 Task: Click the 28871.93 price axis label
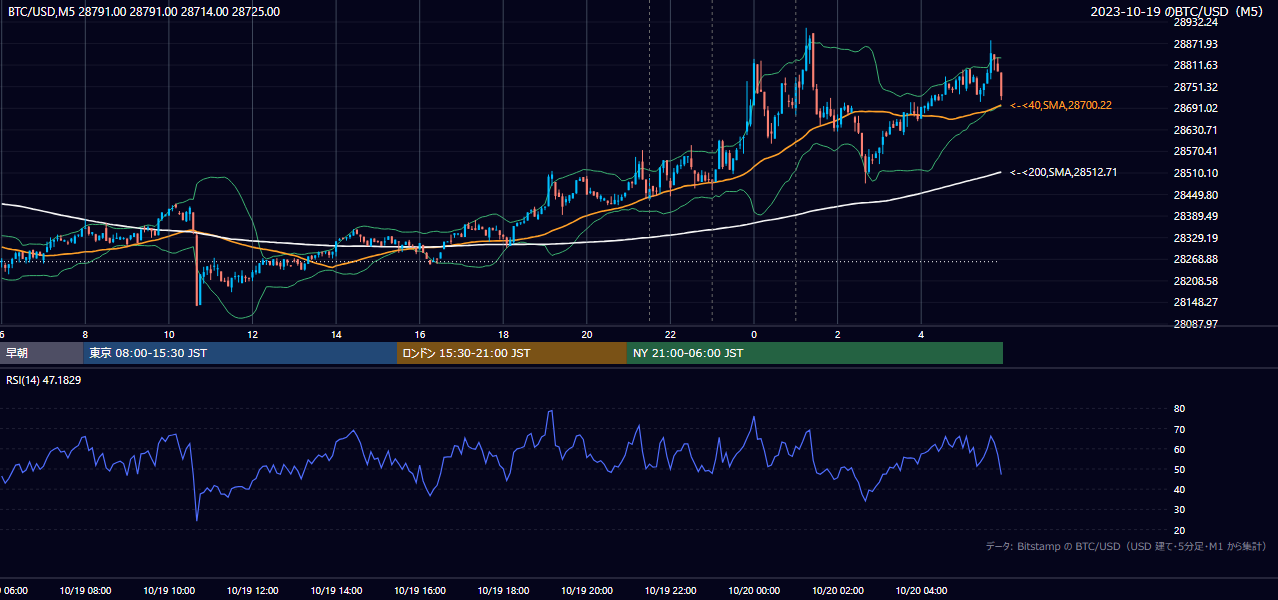coord(1195,44)
